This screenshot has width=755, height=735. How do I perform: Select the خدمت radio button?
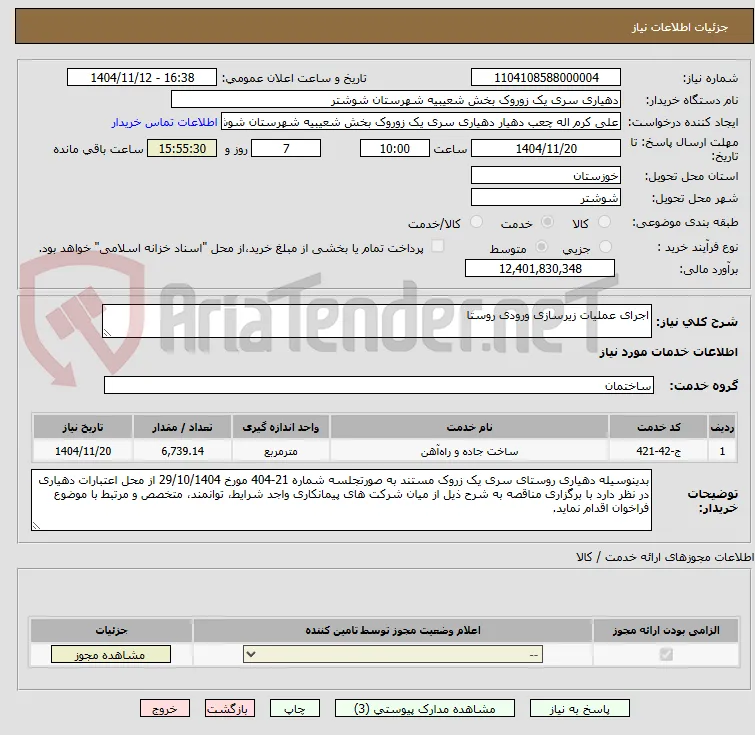547,222
